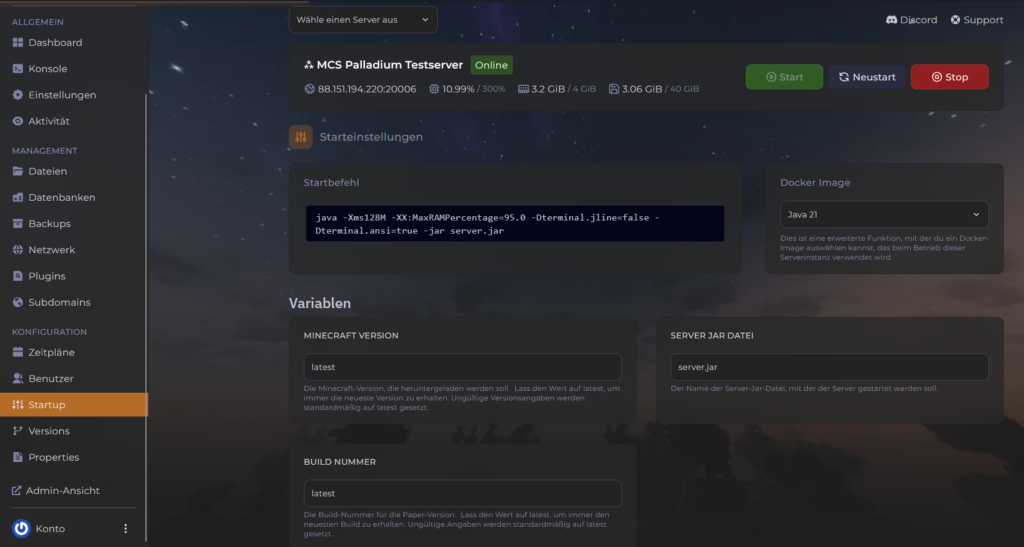1024x547 pixels.
Task: Open the Backups menu item
Action: pyautogui.click(x=49, y=224)
